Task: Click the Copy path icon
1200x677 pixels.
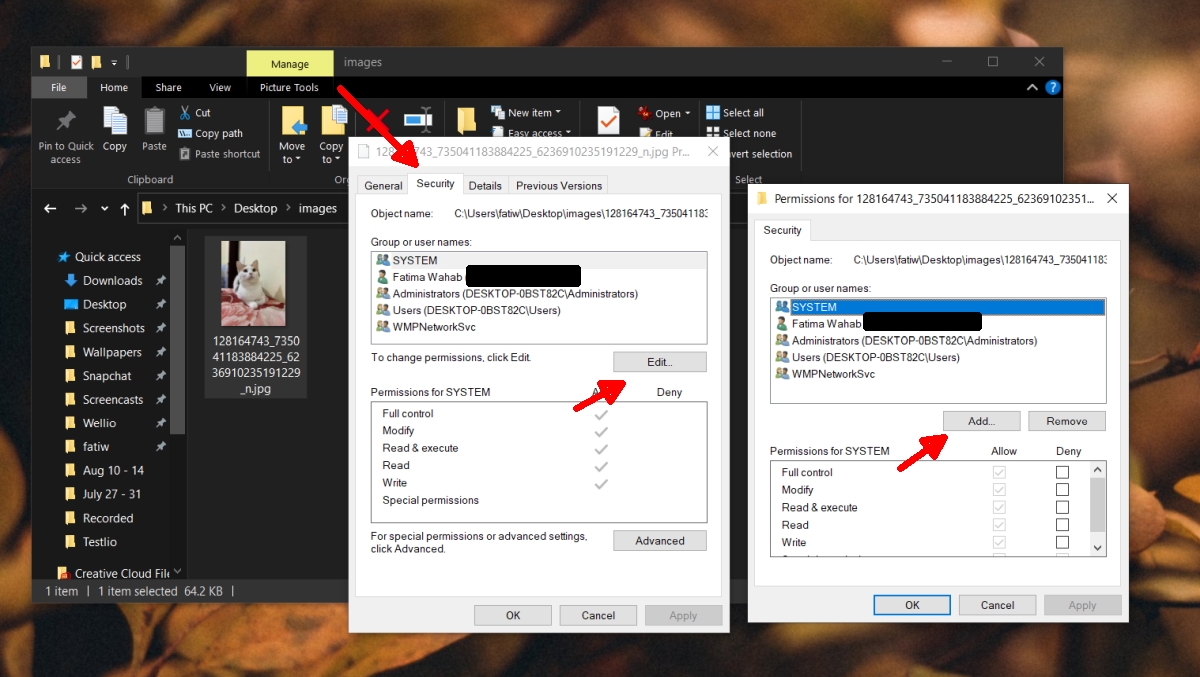Action: click(x=186, y=132)
